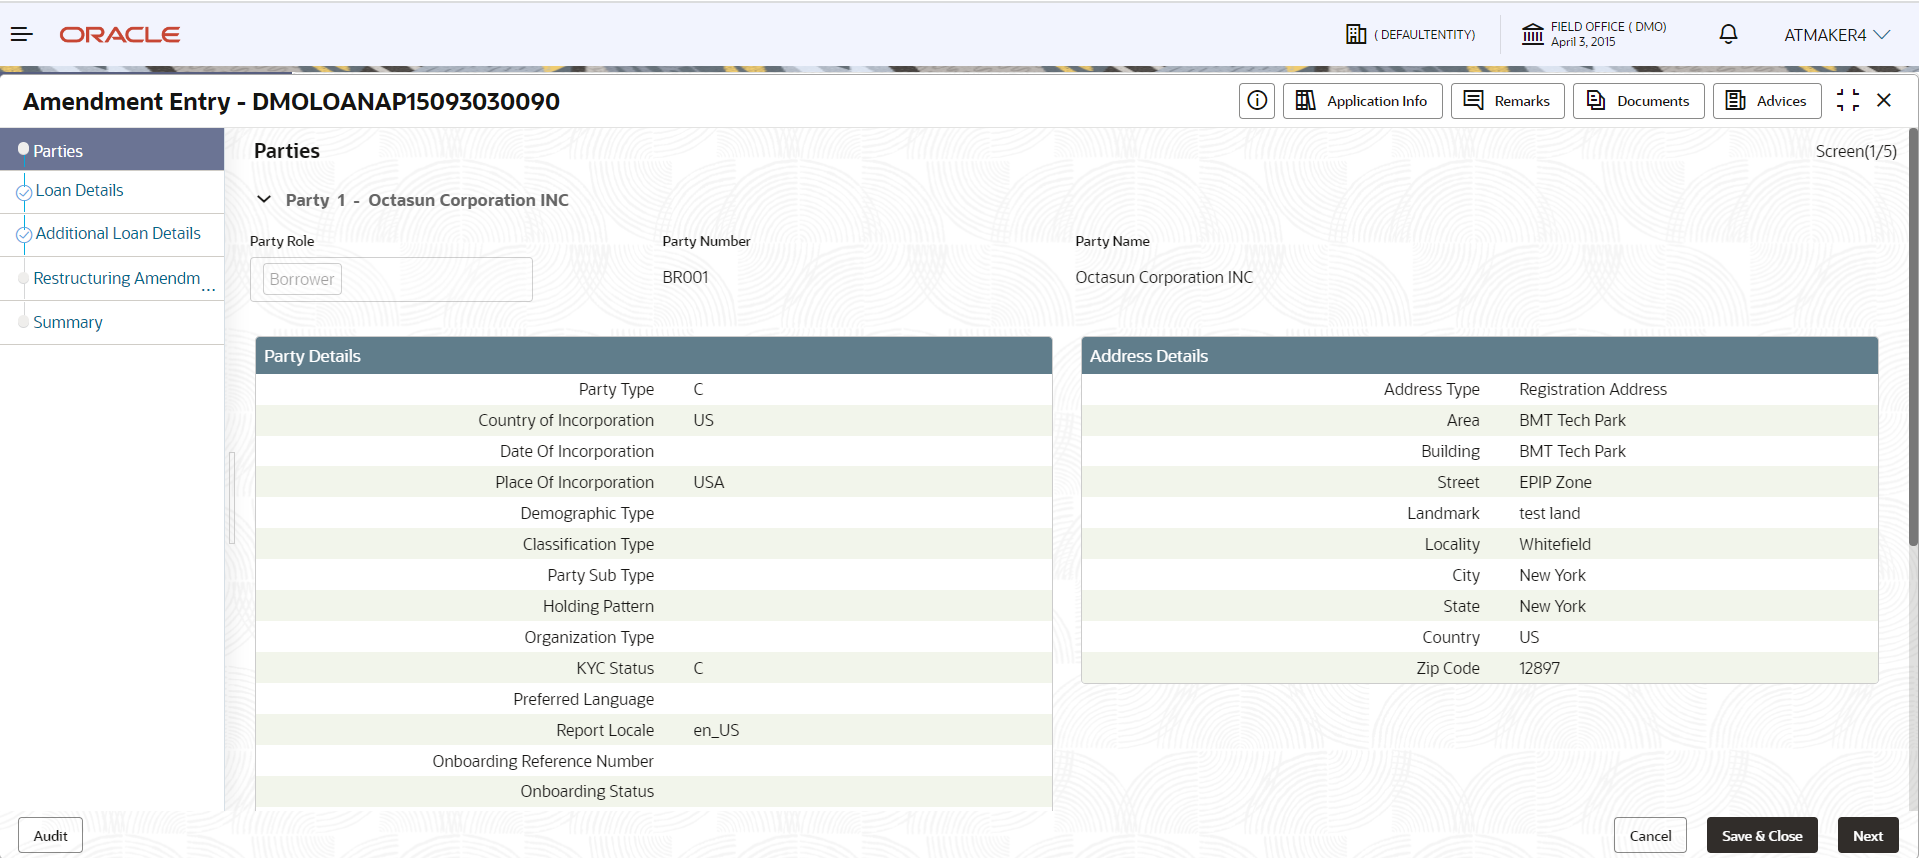Collapse the Party 1 Octasun section
This screenshot has height=858, width=1919.
click(264, 199)
